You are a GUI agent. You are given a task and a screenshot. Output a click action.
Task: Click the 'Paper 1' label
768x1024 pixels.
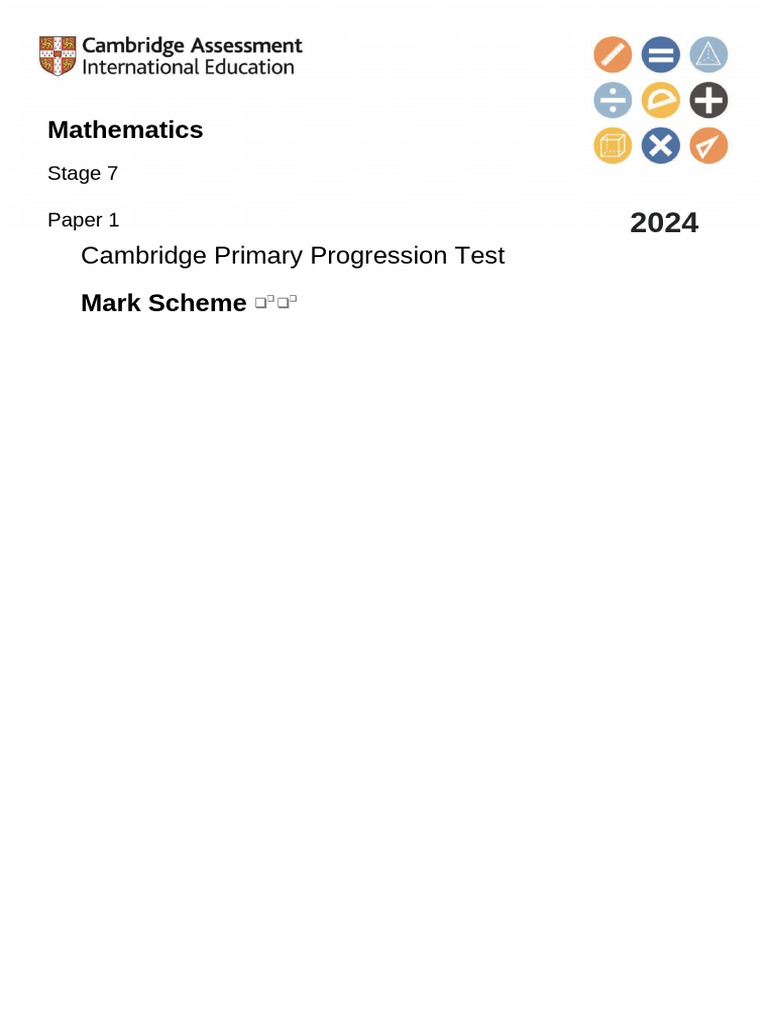(x=83, y=220)
